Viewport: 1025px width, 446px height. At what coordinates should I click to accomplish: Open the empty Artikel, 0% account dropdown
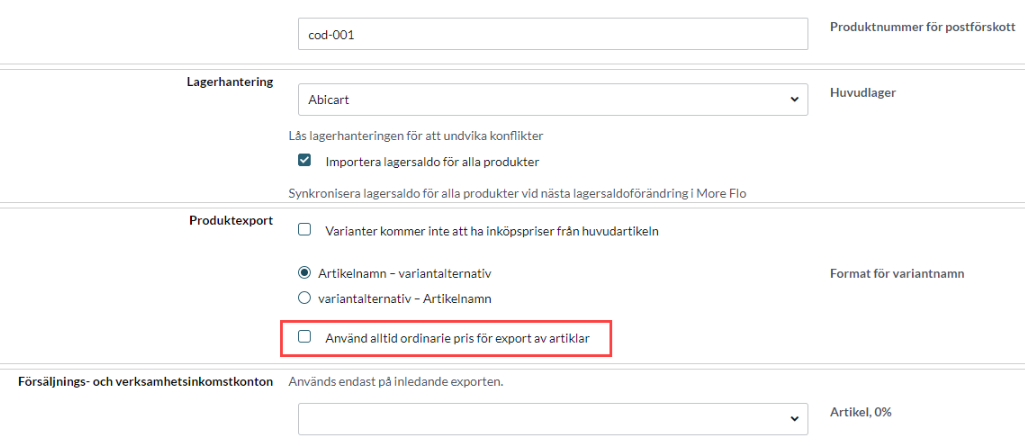(x=552, y=419)
